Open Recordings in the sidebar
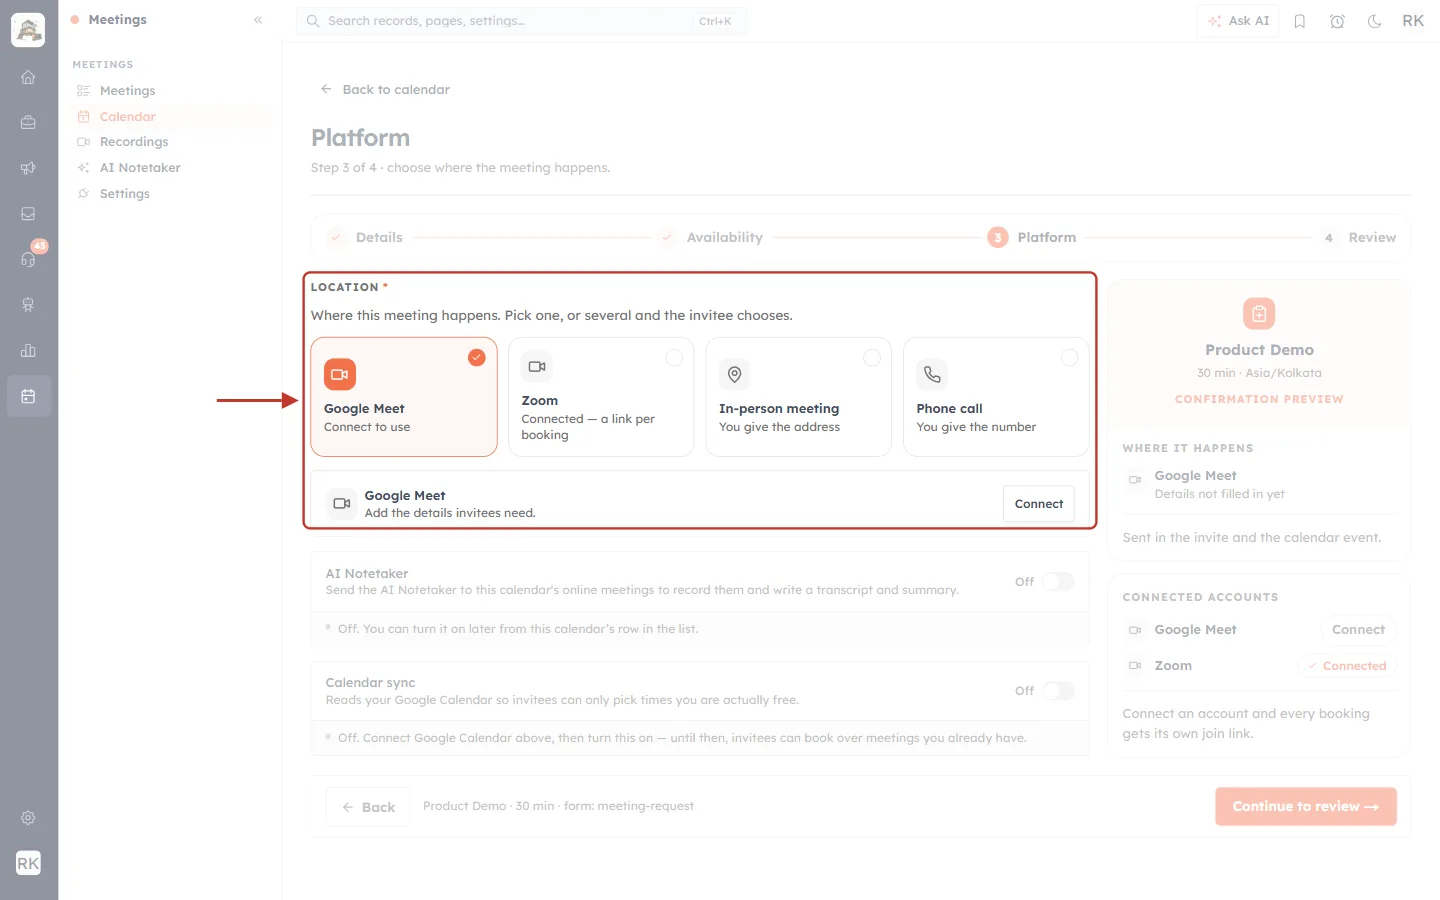The width and height of the screenshot is (1440, 900). (x=170, y=142)
